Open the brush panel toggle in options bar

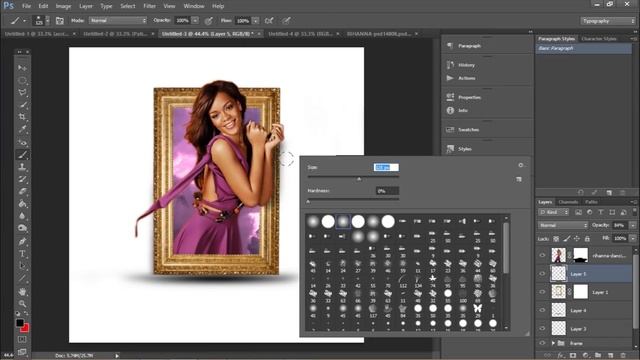pos(60,20)
